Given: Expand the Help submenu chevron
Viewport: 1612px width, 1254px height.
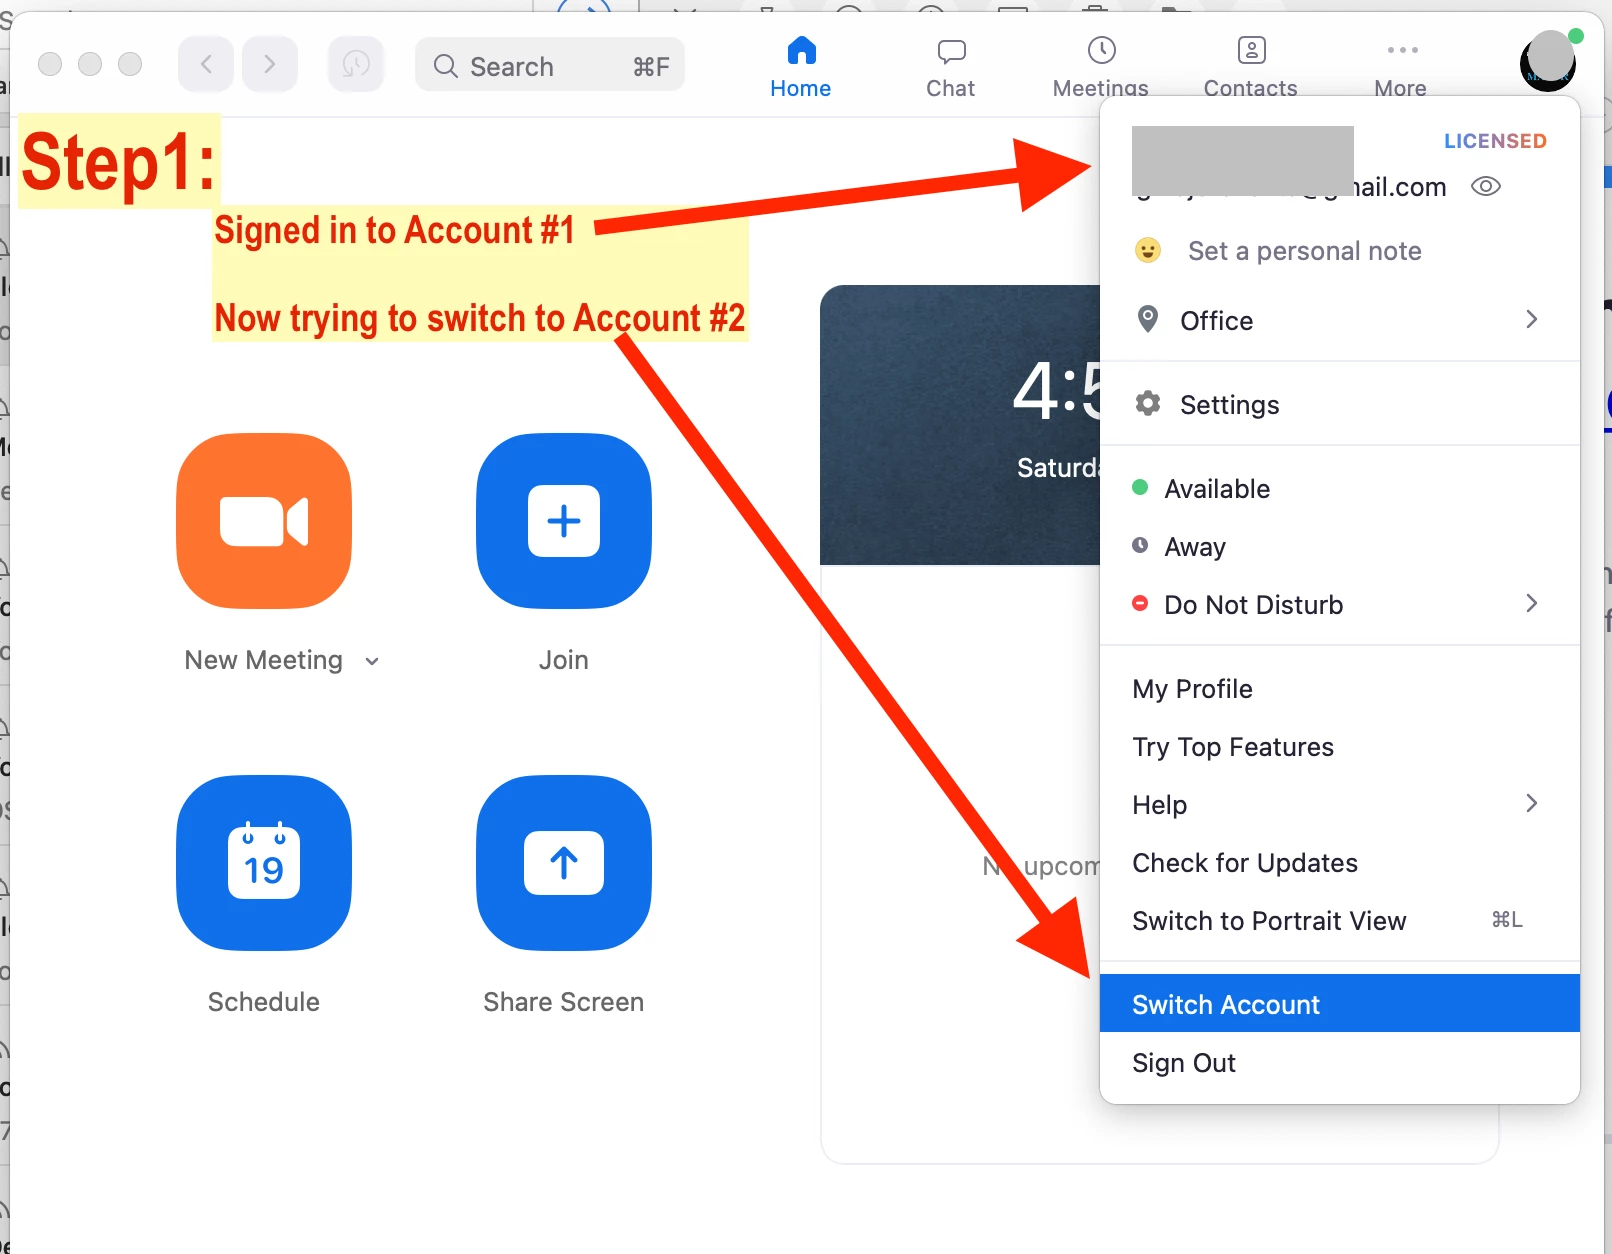Looking at the screenshot, I should tap(1531, 803).
